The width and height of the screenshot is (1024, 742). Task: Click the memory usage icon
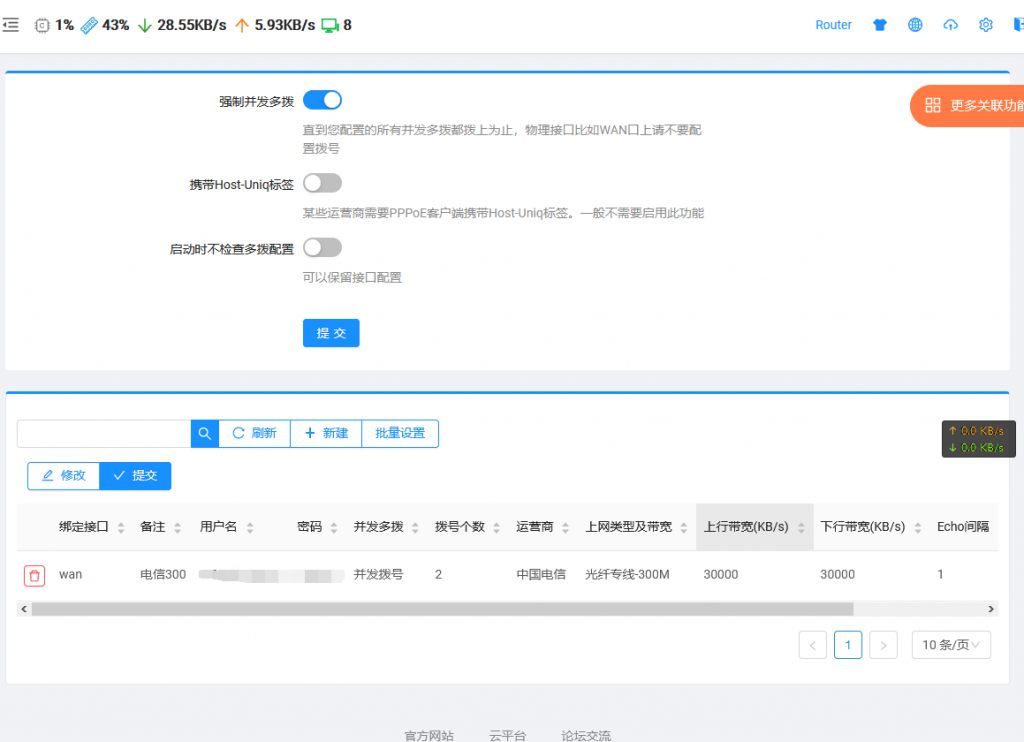89,25
